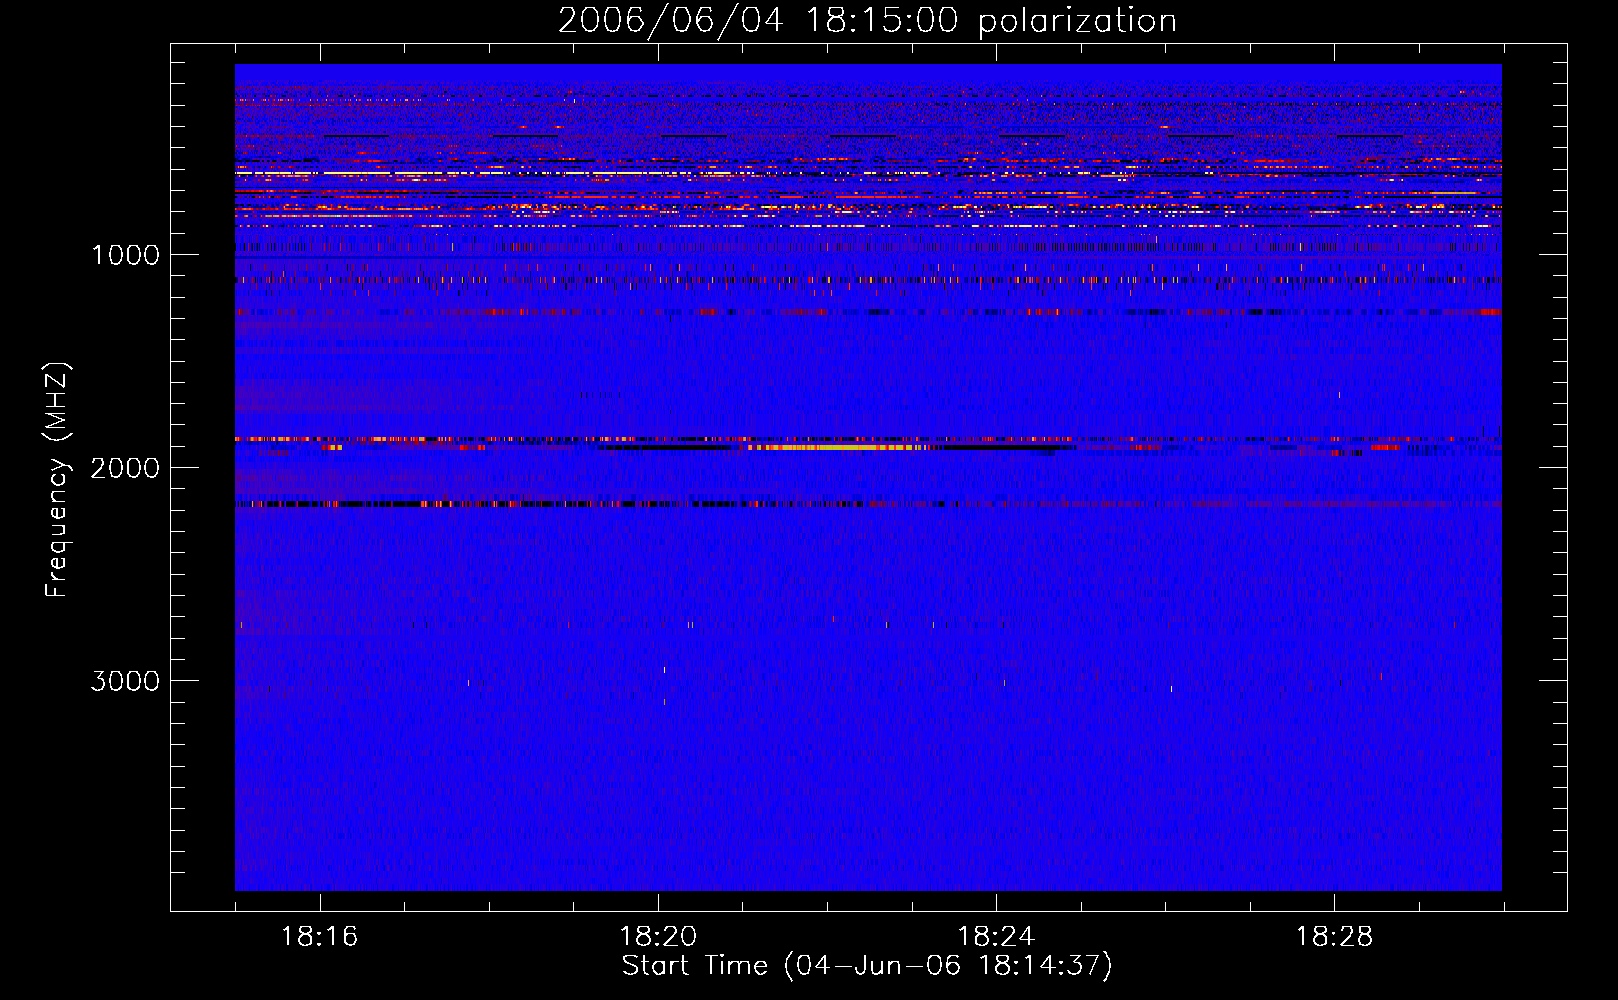This screenshot has height=1000, width=1618.
Task: Click the 2000 frequency tick label
Action: pos(125,468)
